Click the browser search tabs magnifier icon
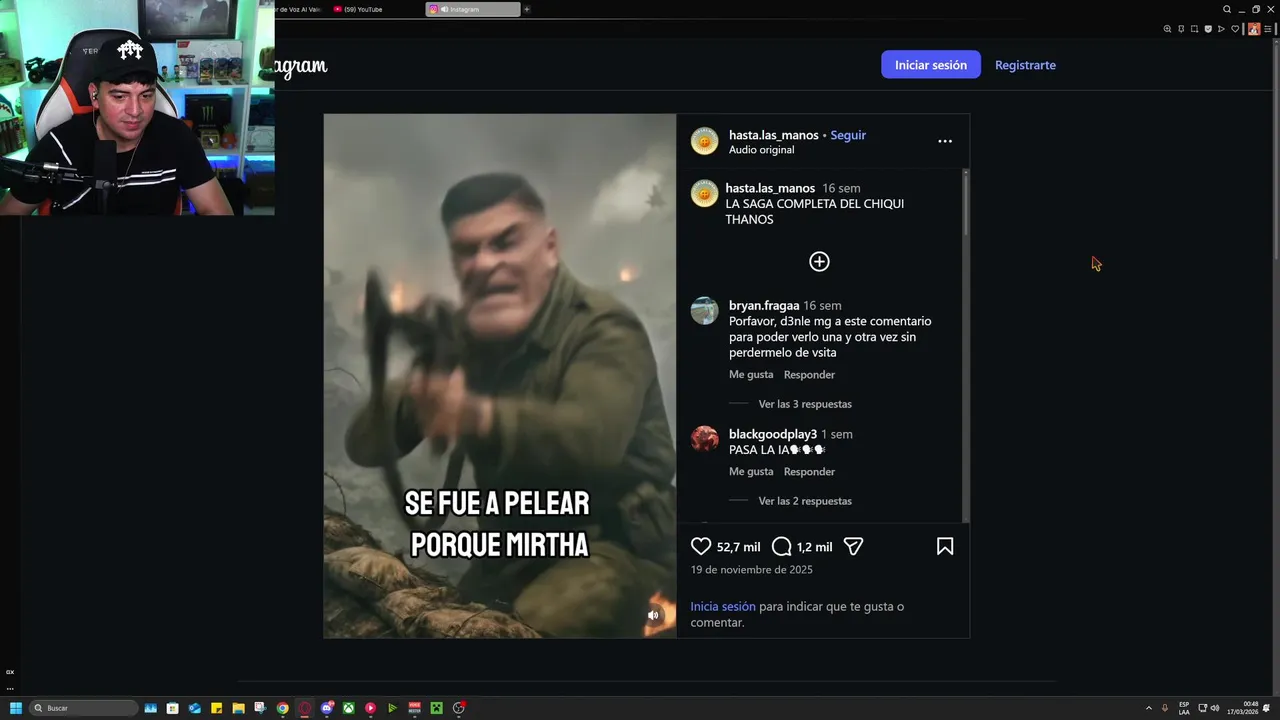This screenshot has height=720, width=1280. 1227,9
